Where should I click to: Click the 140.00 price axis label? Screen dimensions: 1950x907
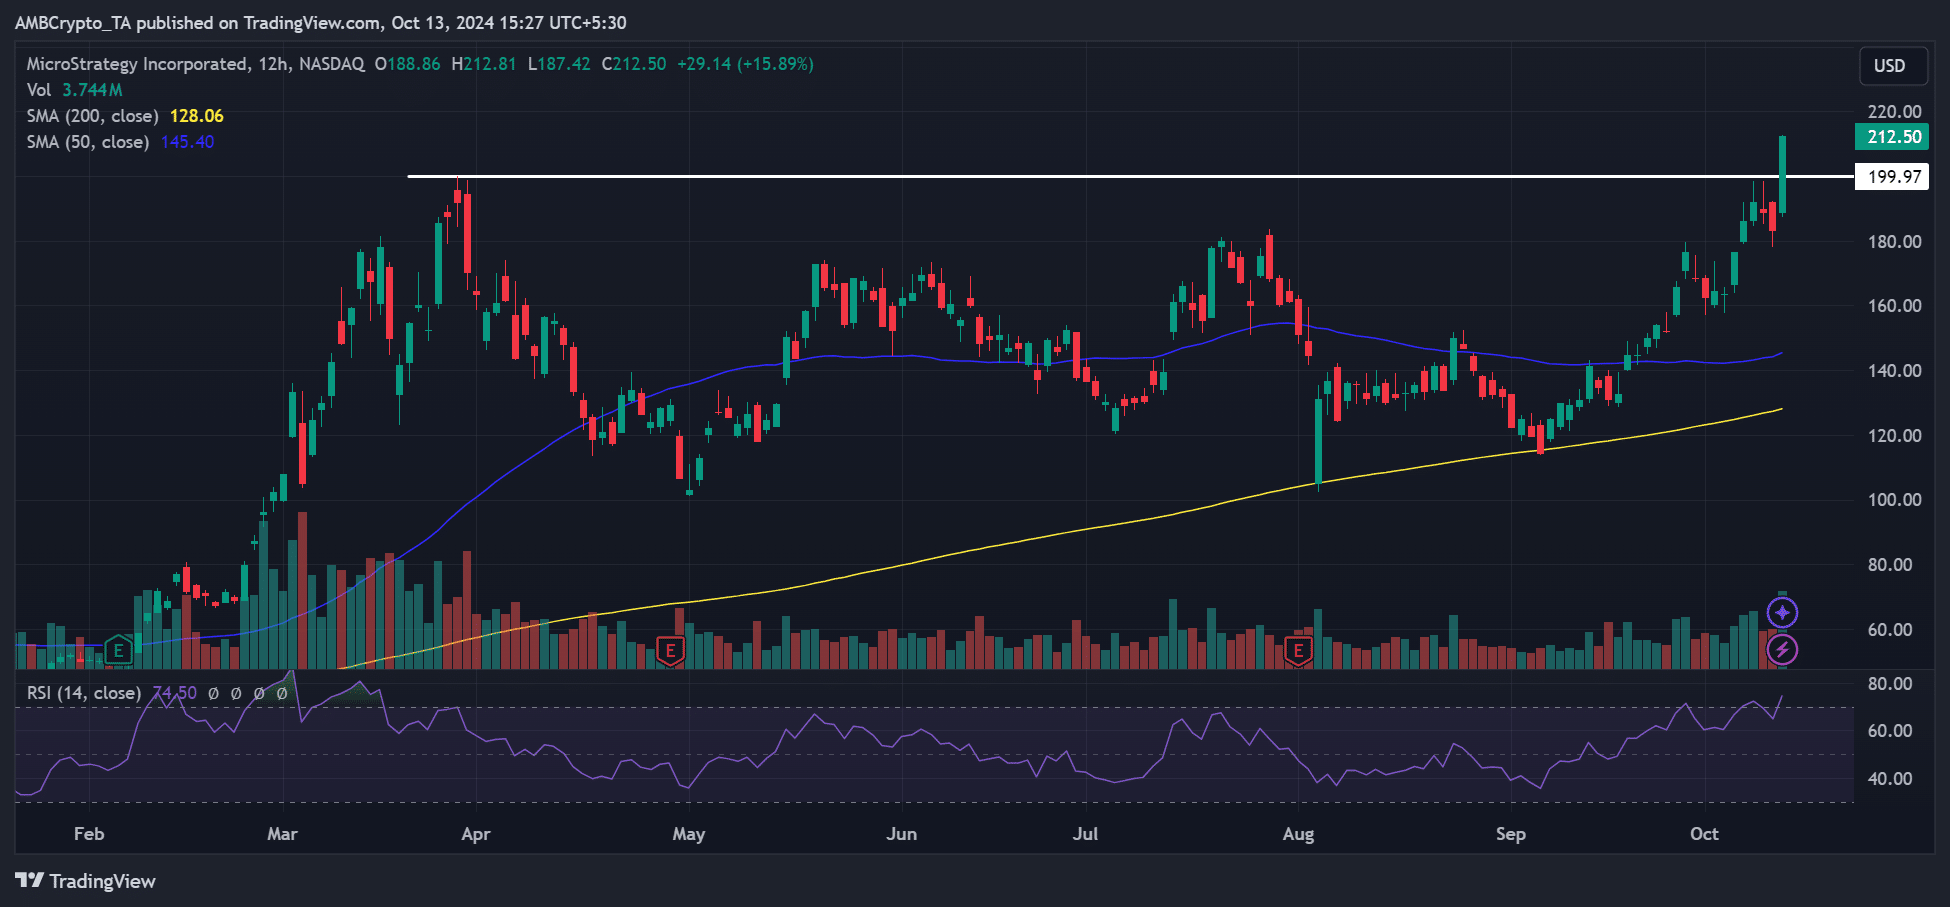pyautogui.click(x=1894, y=371)
